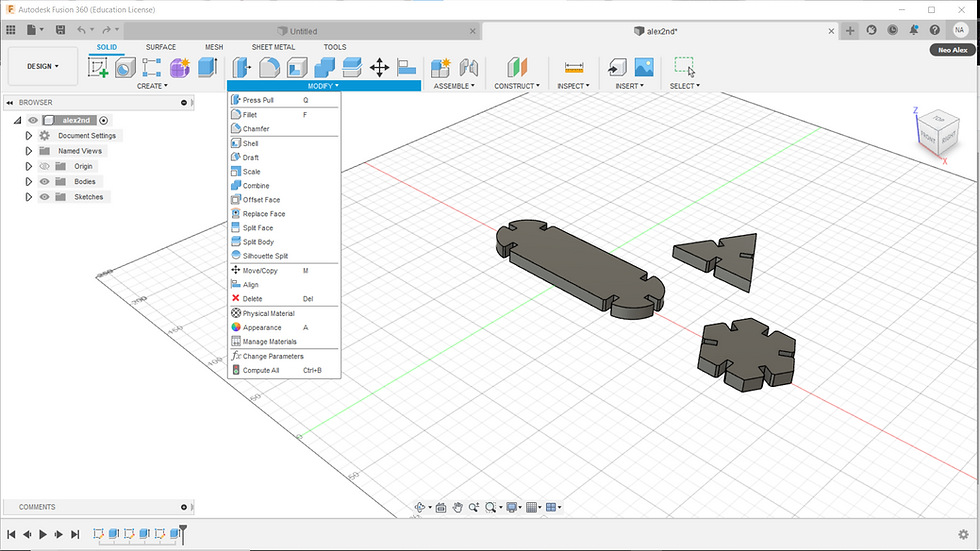Click the Redo arrow
980x551 pixels.
click(x=106, y=29)
